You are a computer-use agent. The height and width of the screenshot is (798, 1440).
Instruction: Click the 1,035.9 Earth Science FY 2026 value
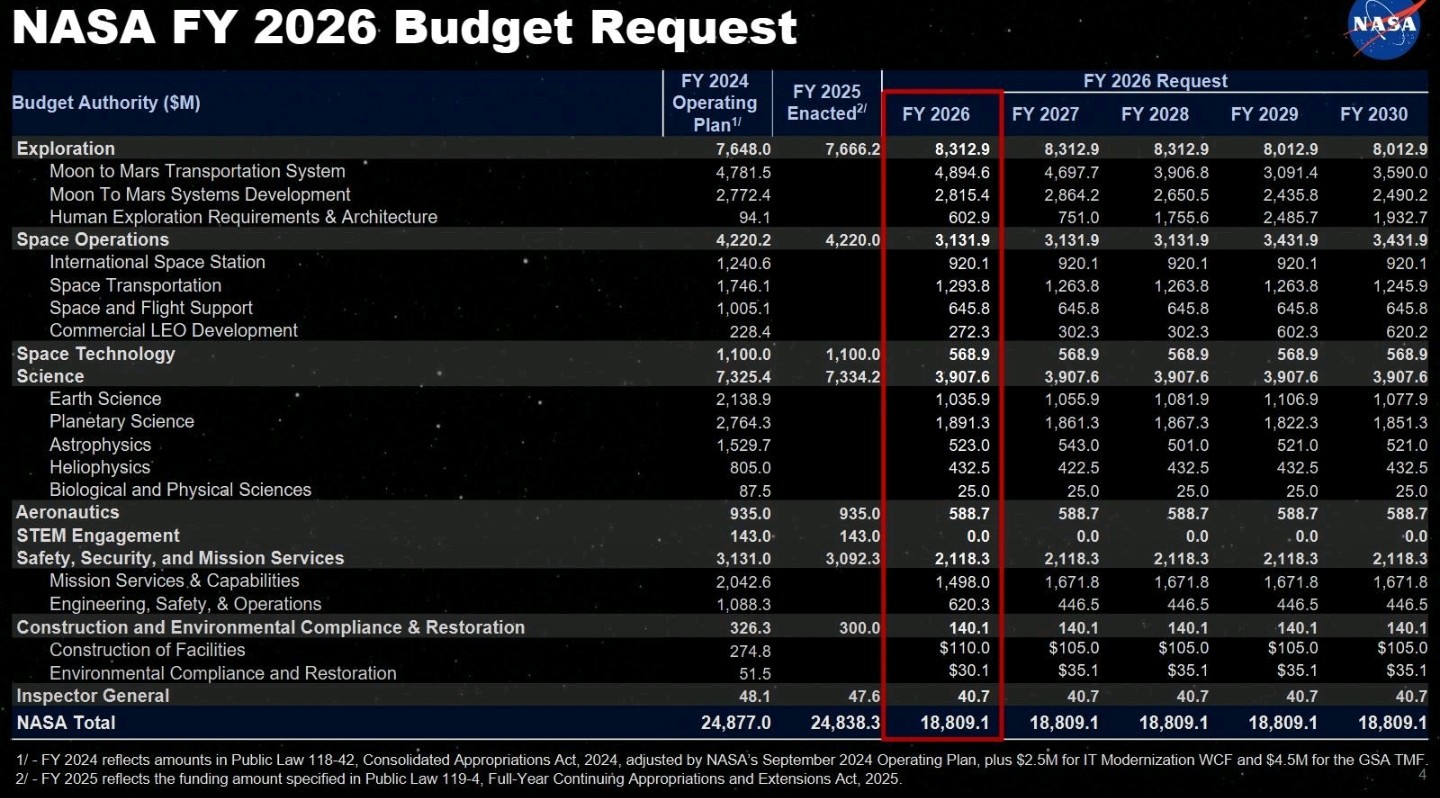point(963,399)
